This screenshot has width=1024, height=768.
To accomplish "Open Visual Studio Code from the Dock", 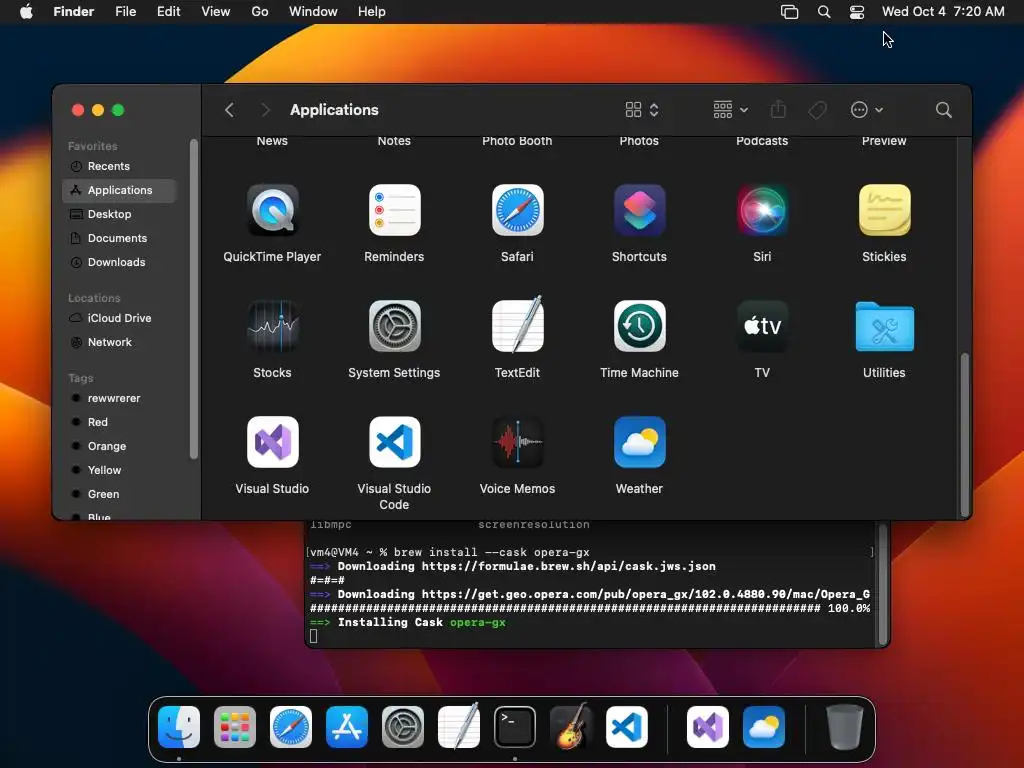I will (x=627, y=727).
